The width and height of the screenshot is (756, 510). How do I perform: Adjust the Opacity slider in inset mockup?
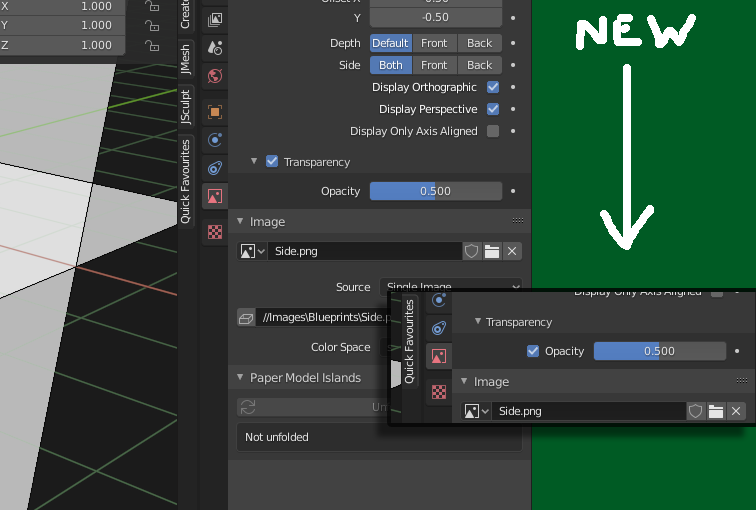(x=660, y=351)
